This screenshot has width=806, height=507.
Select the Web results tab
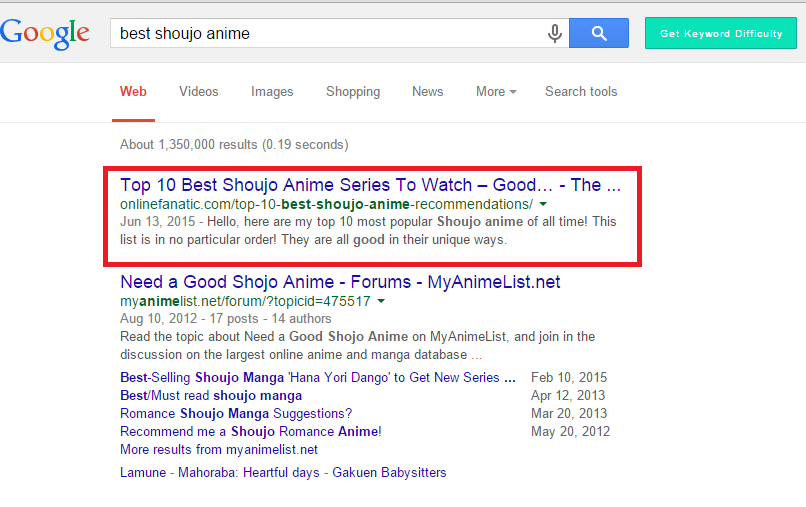tap(133, 91)
